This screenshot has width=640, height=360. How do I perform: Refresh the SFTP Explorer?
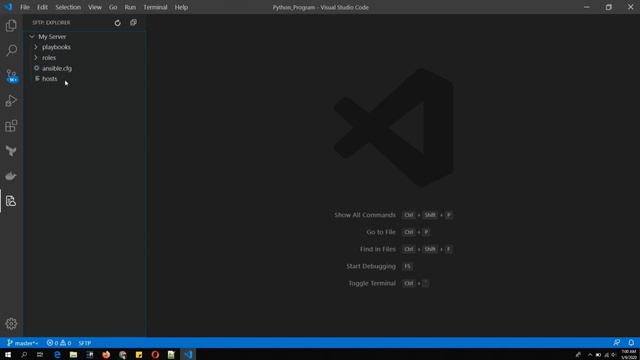pos(118,23)
